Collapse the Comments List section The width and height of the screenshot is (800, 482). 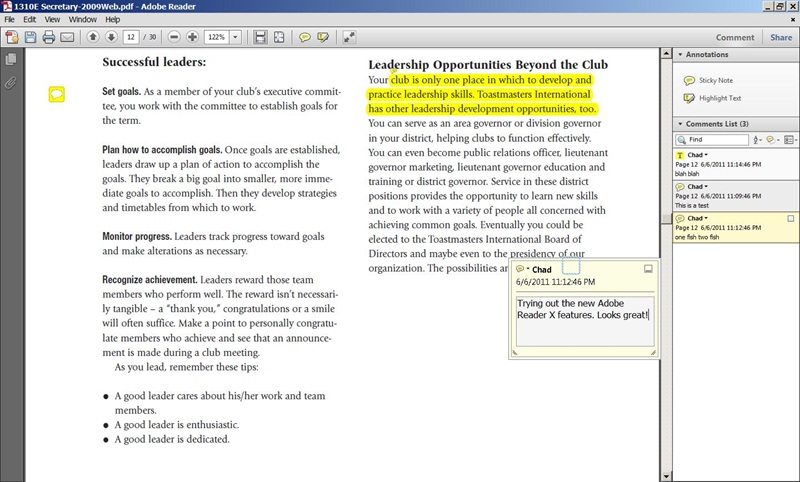coord(680,124)
